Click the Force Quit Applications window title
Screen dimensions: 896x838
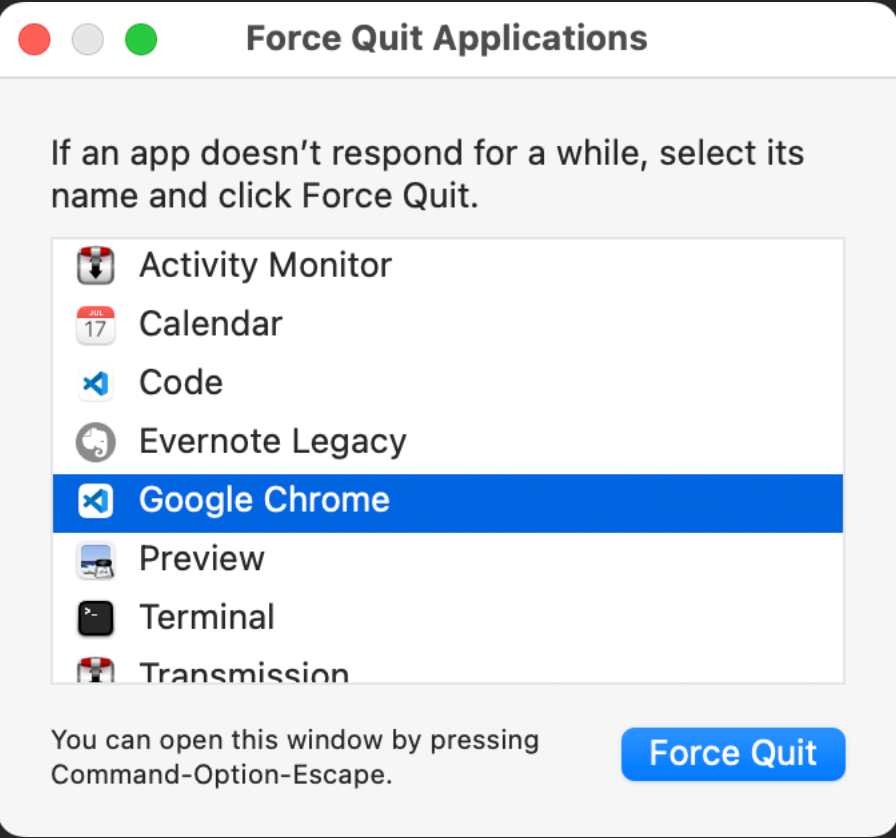446,39
